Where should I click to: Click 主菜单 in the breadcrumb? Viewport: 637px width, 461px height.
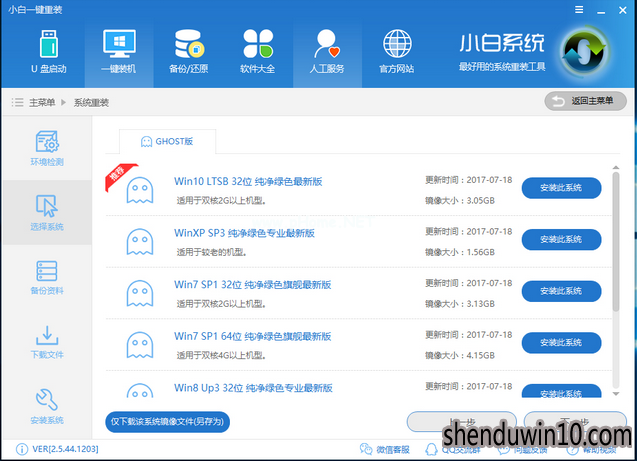[42, 102]
